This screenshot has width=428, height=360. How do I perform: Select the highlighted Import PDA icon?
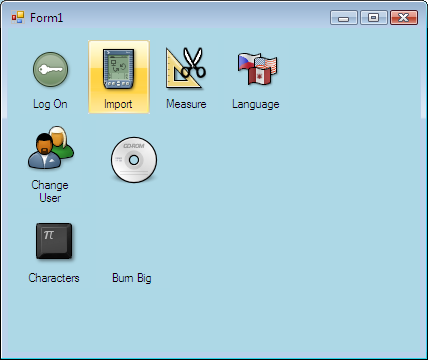coord(118,69)
